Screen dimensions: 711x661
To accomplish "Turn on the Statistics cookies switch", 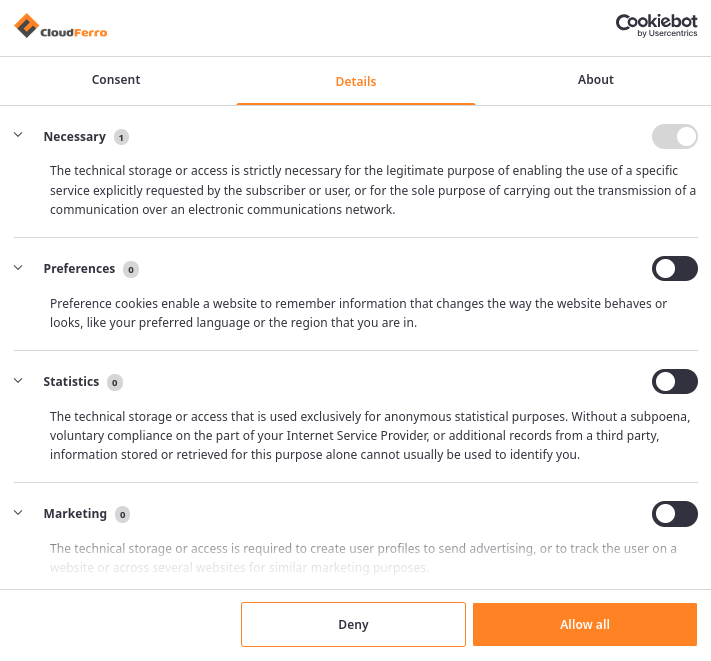I will coord(674,382).
